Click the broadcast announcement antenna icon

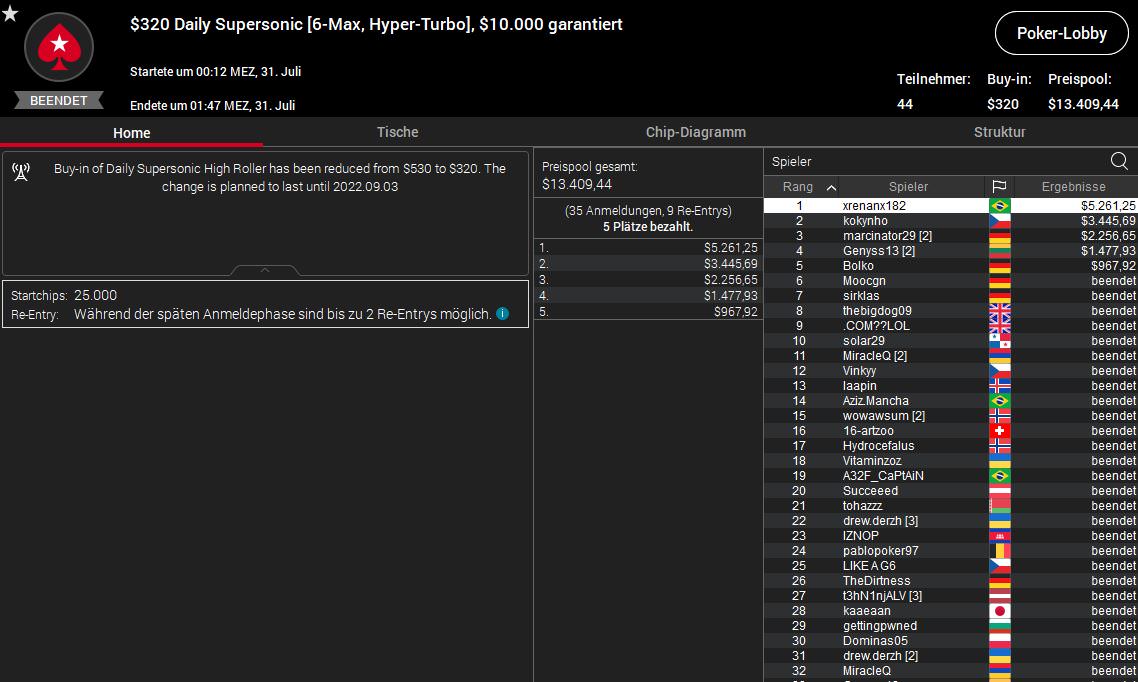point(21,171)
